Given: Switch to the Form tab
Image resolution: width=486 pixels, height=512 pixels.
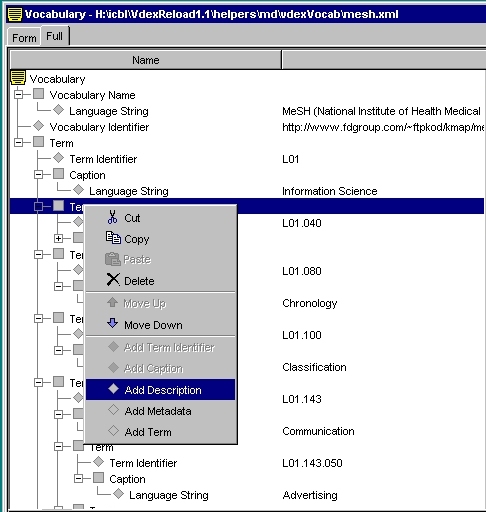Looking at the screenshot, I should pyautogui.click(x=24, y=38).
